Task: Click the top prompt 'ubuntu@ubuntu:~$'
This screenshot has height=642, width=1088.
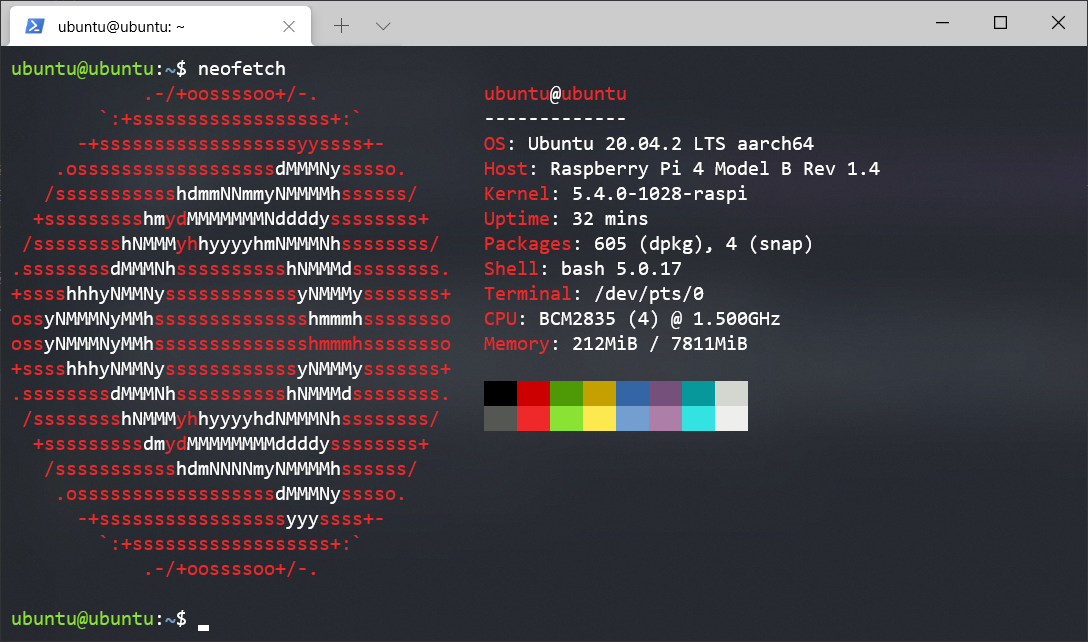Action: 99,69
